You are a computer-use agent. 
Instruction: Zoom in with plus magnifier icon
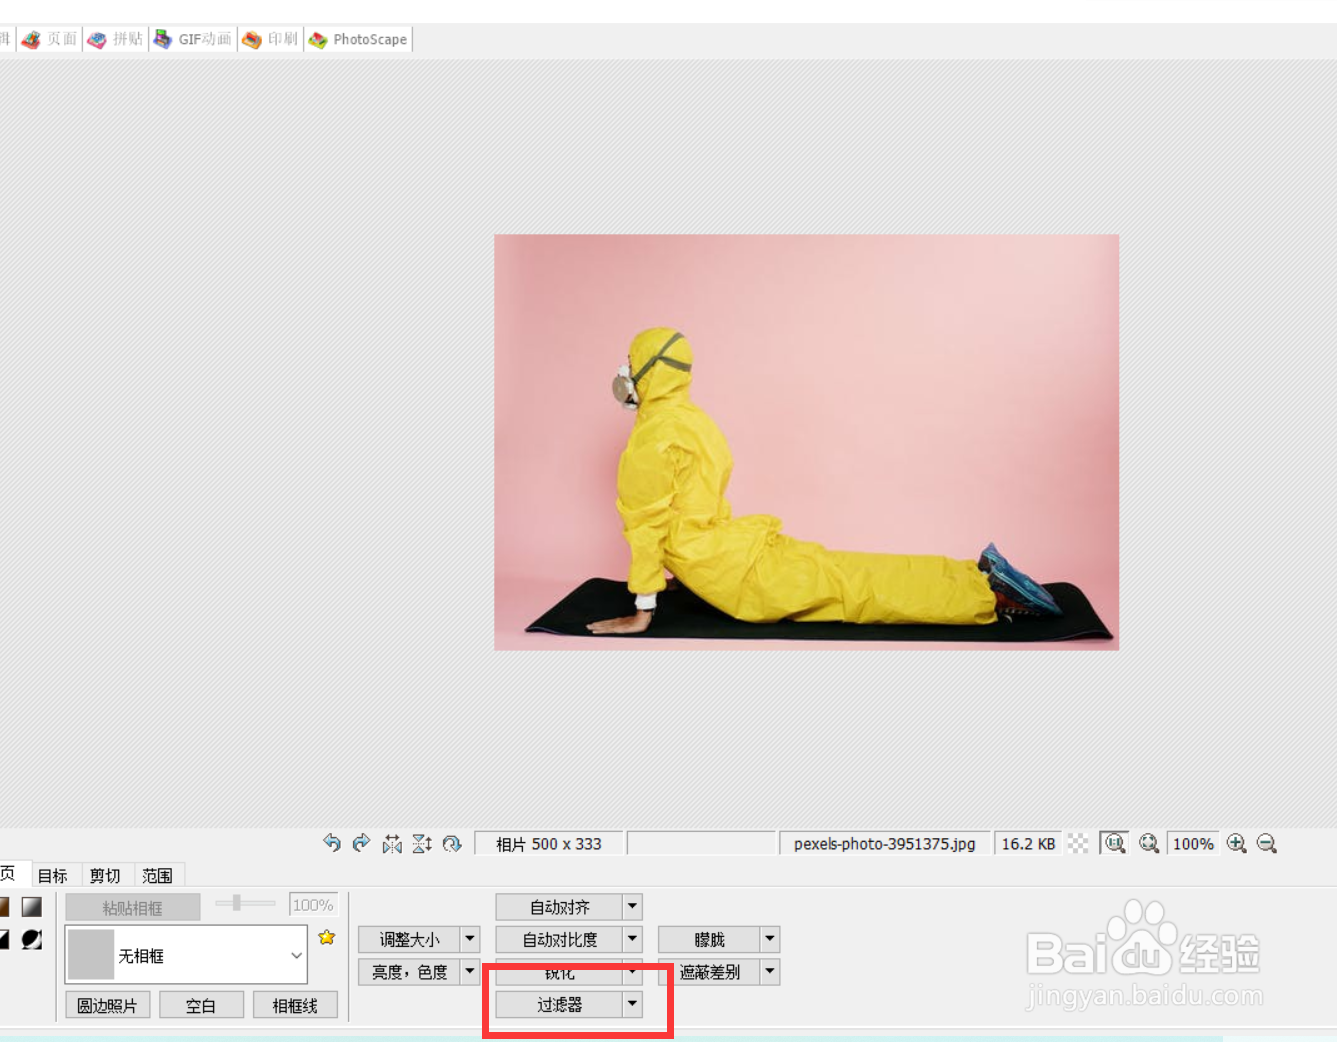pyautogui.click(x=1237, y=843)
